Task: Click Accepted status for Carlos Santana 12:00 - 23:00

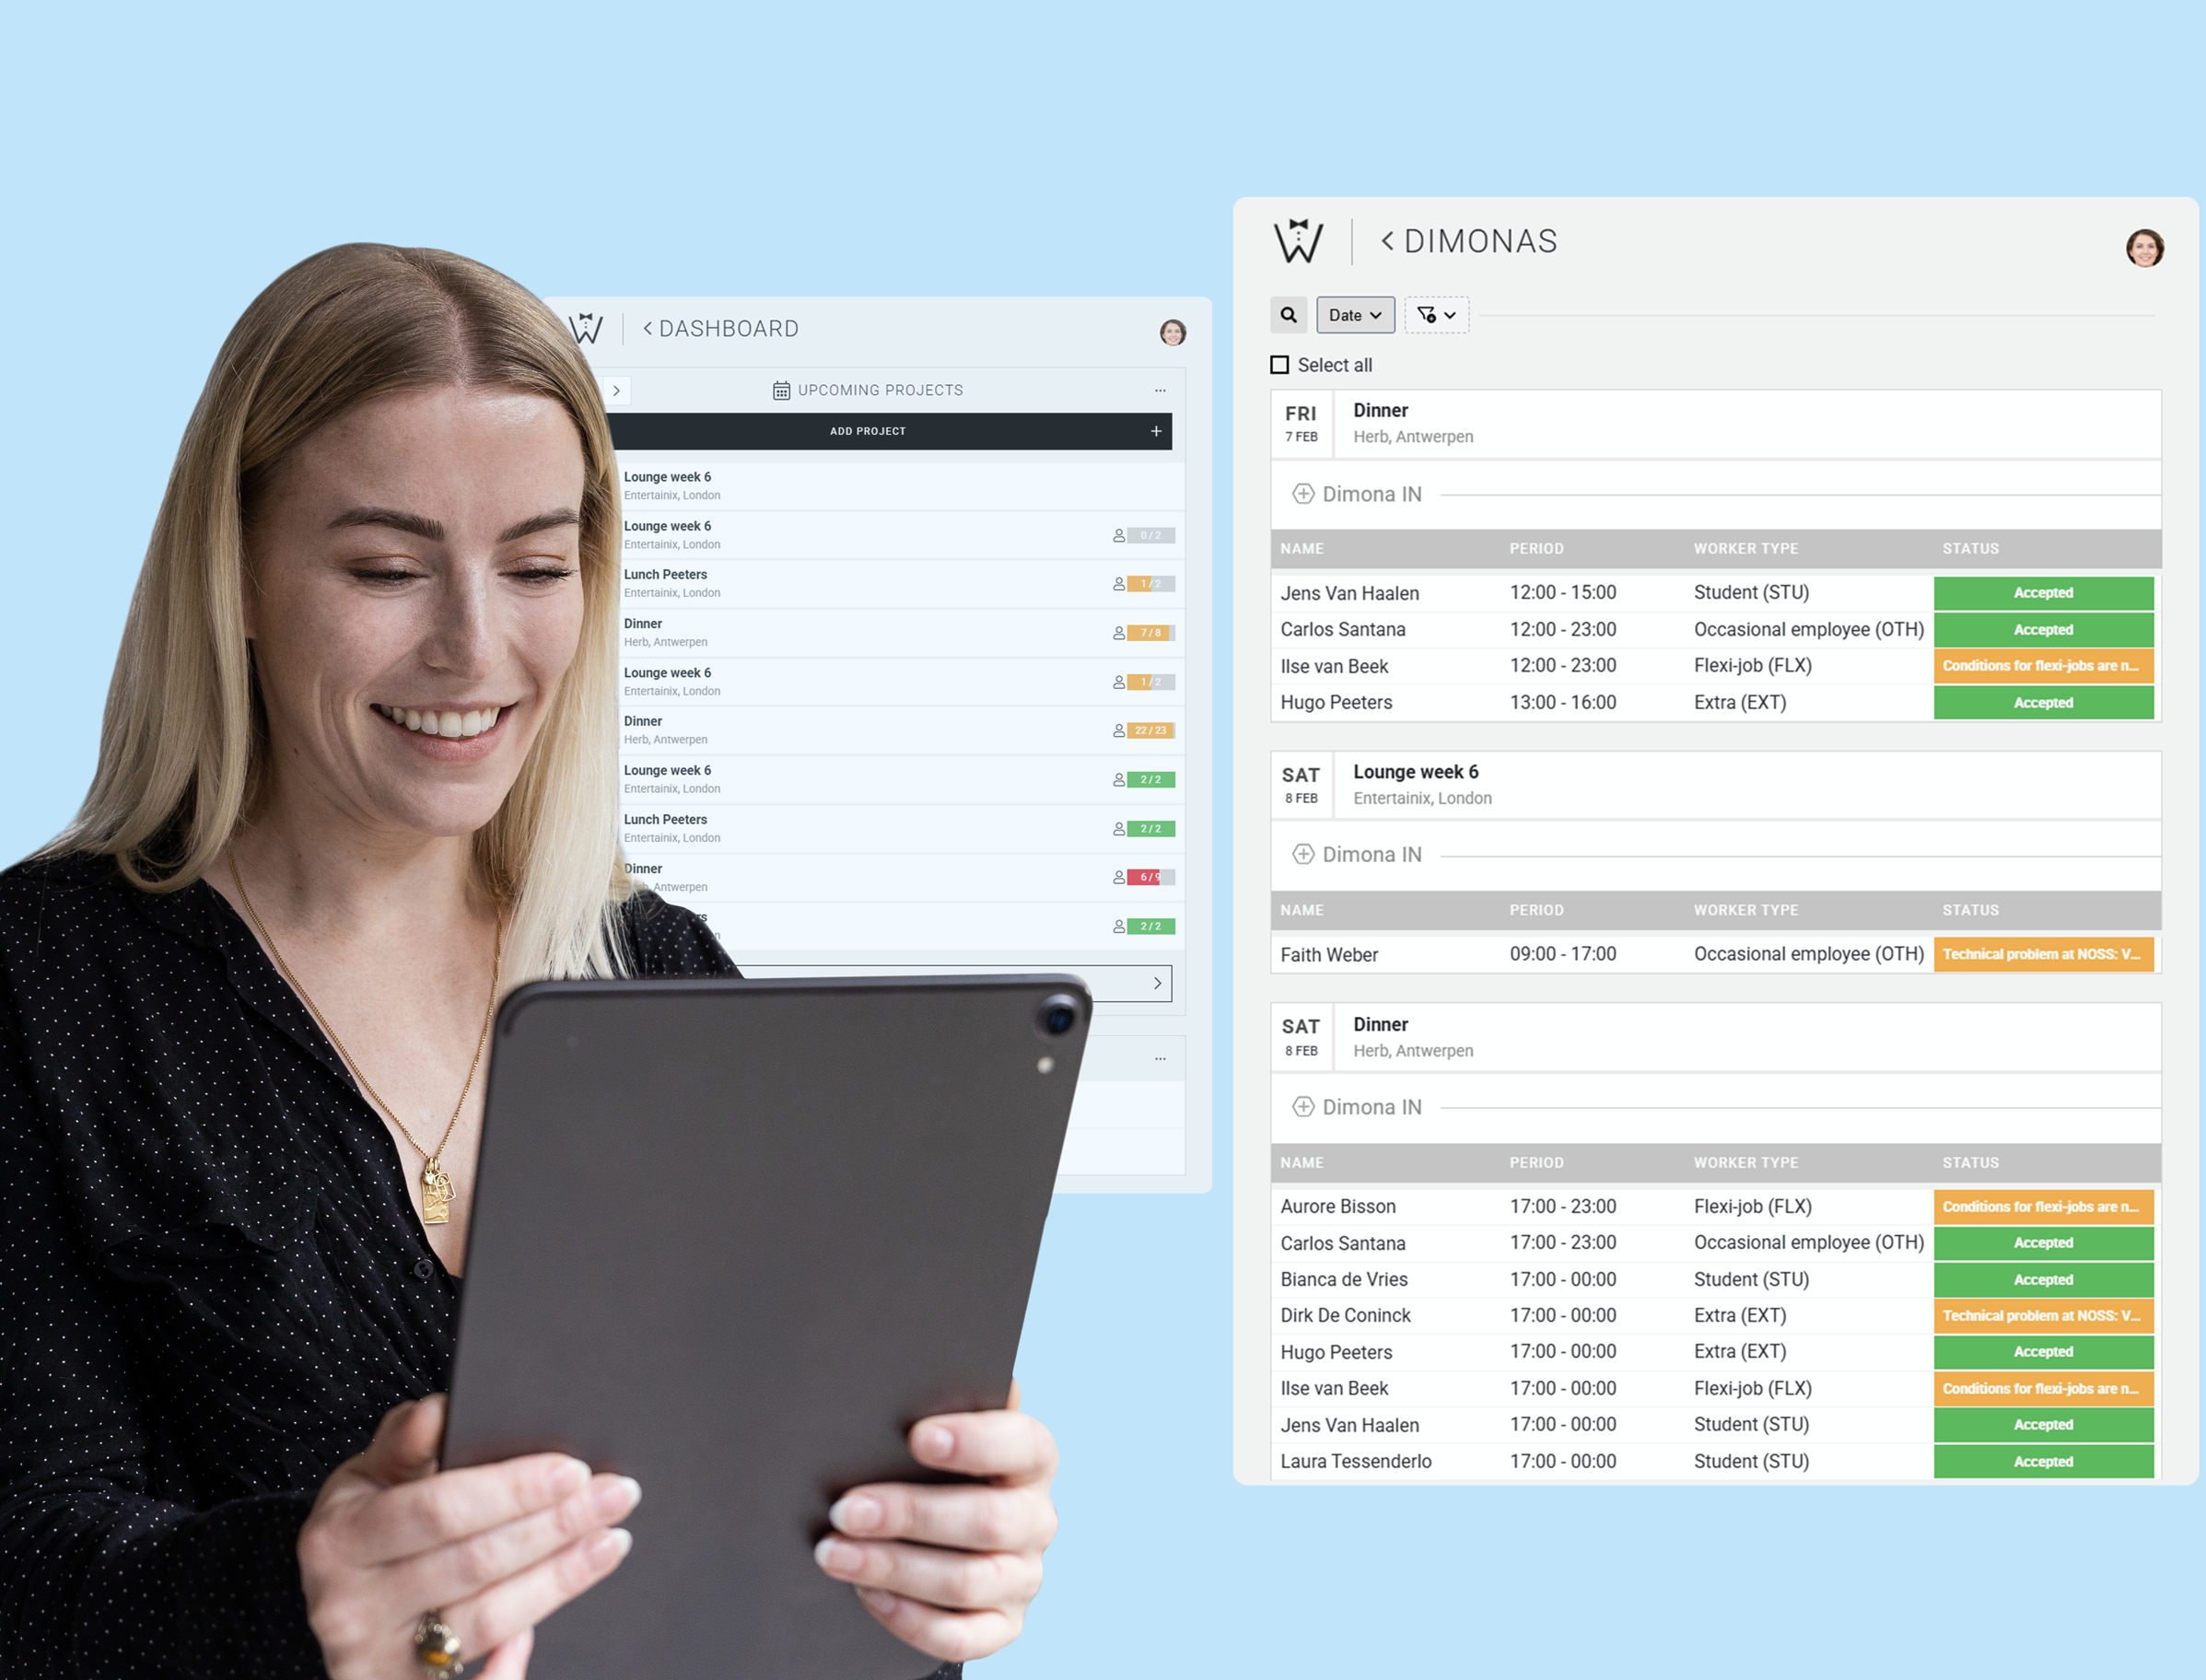Action: click(2043, 630)
